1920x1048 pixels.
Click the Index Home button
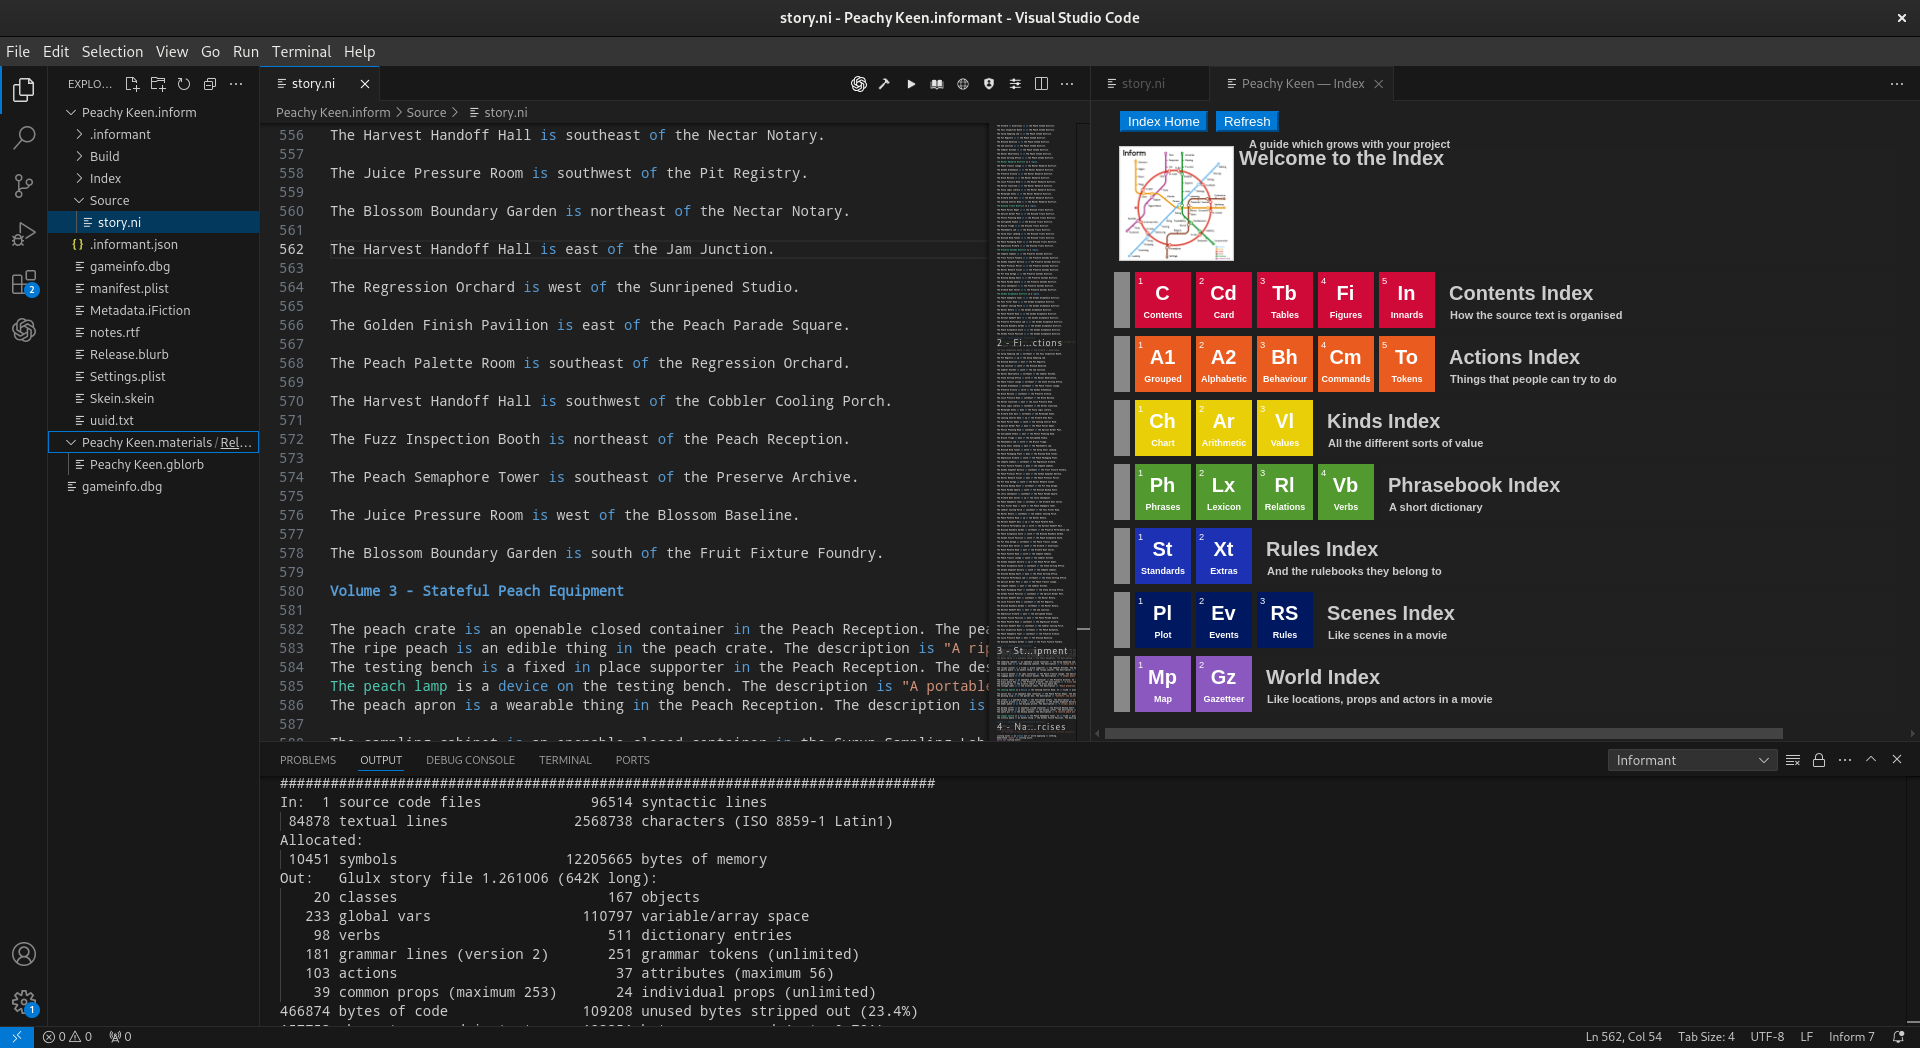[x=1163, y=121]
